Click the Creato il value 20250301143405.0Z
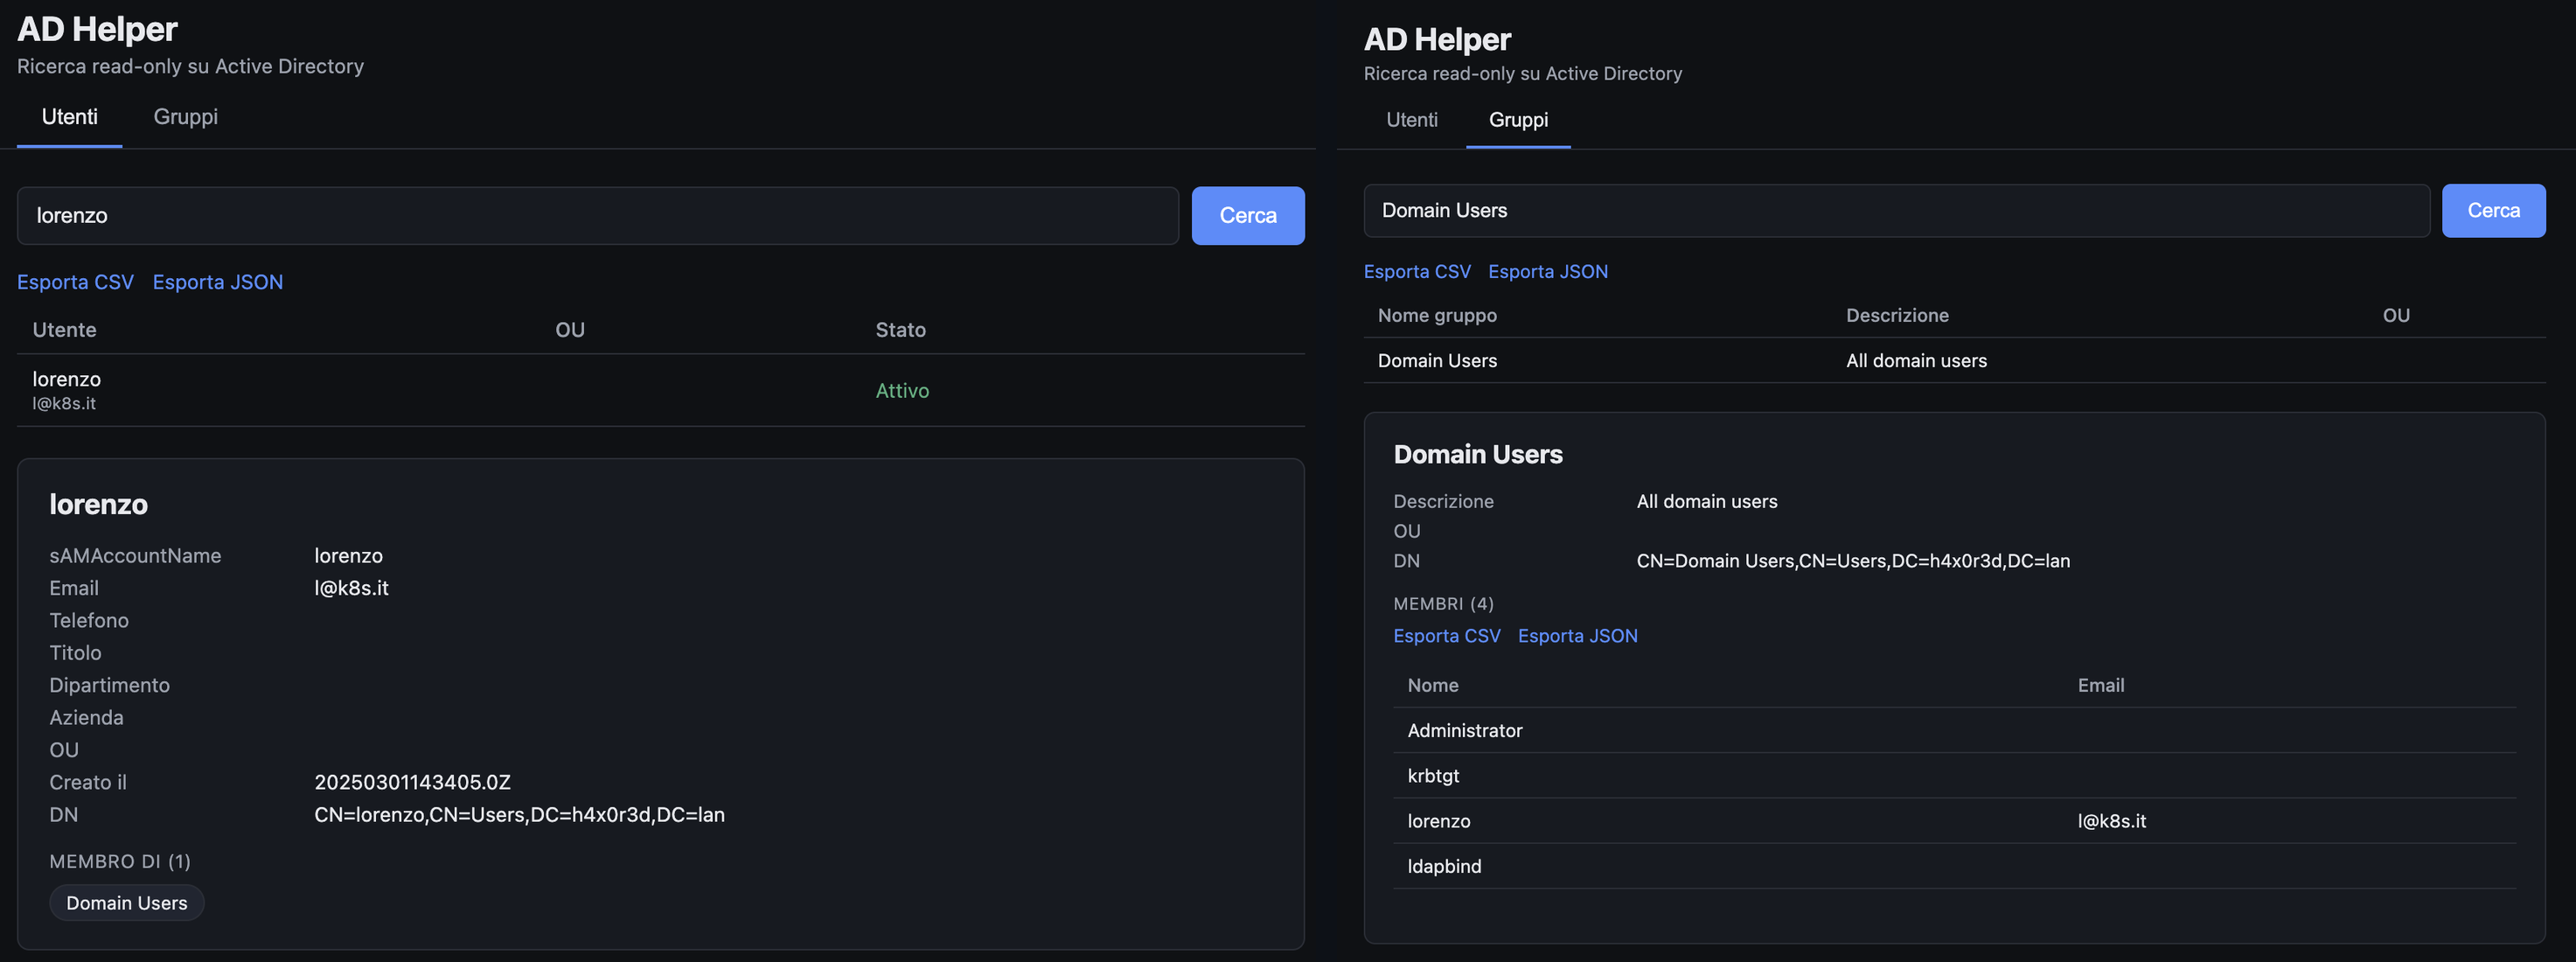The width and height of the screenshot is (2576, 962). click(412, 782)
